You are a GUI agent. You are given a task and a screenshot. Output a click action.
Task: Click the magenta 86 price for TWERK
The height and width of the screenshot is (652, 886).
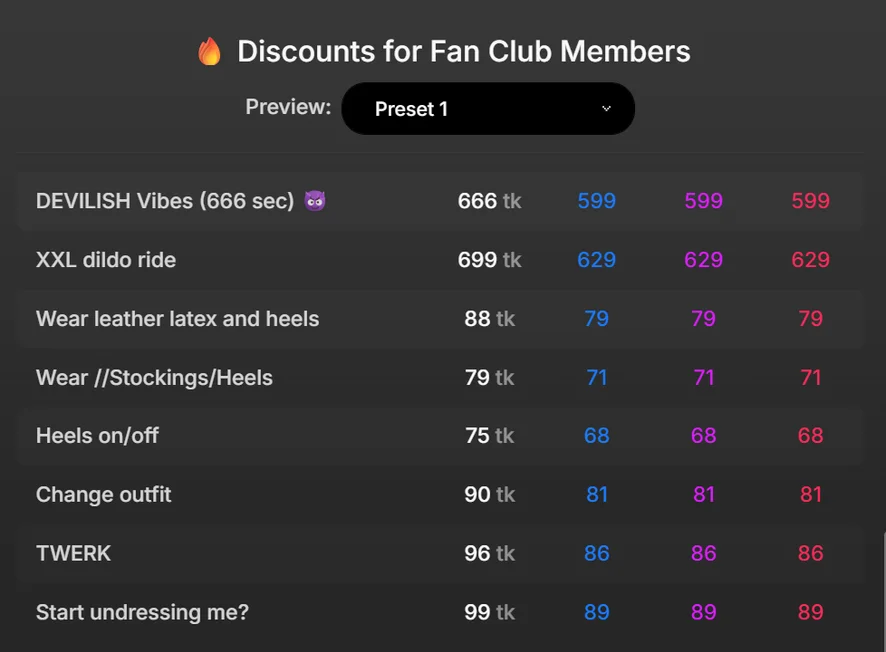(x=703, y=553)
